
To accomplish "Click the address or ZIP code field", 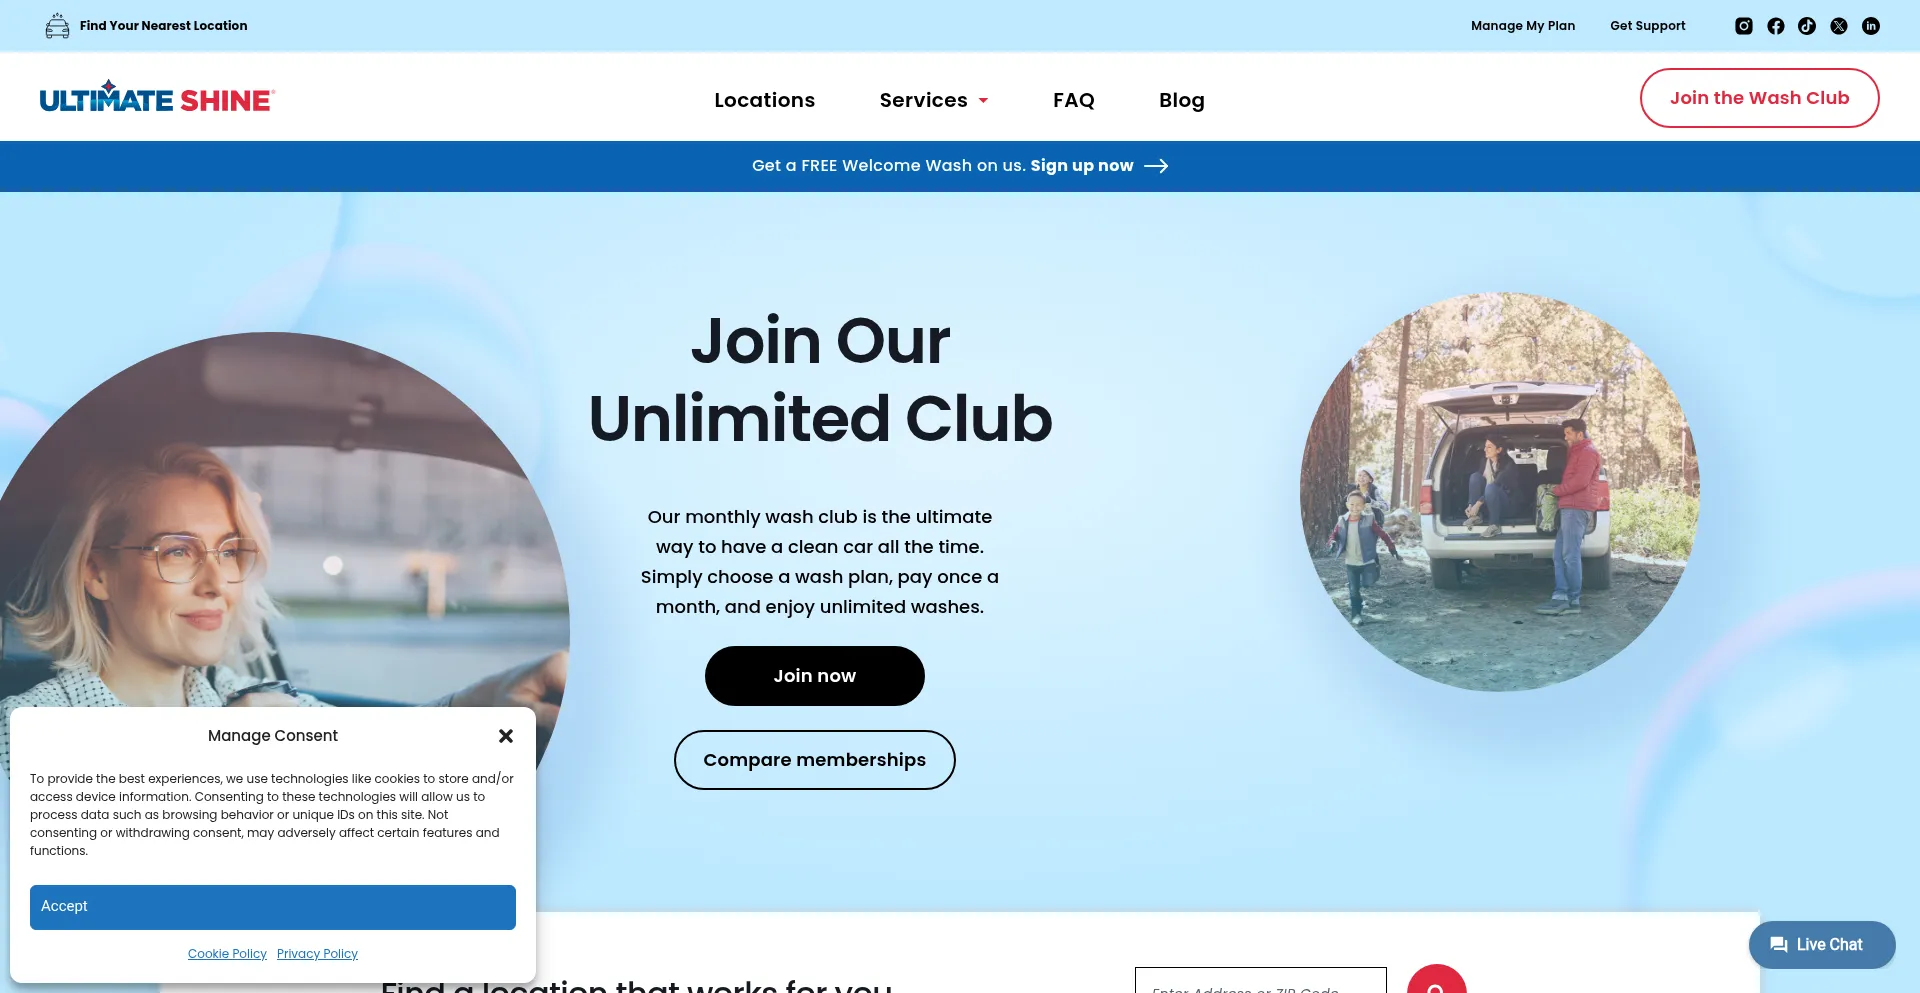I will click(x=1260, y=980).
